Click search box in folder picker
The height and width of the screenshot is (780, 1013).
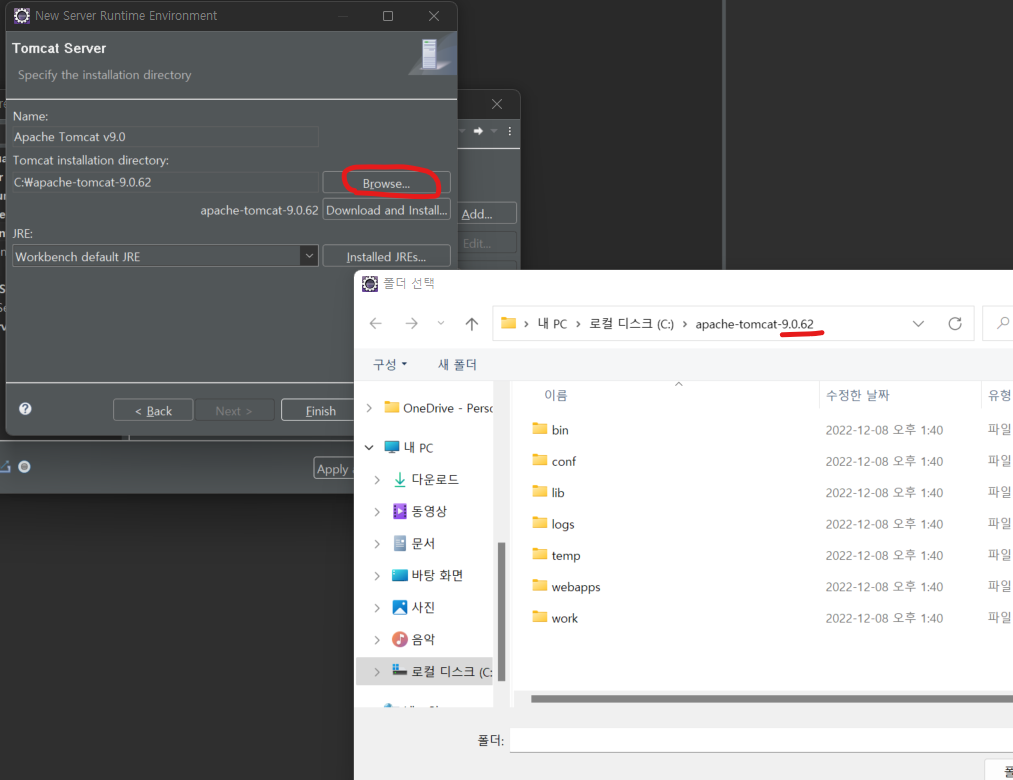(x=997, y=323)
